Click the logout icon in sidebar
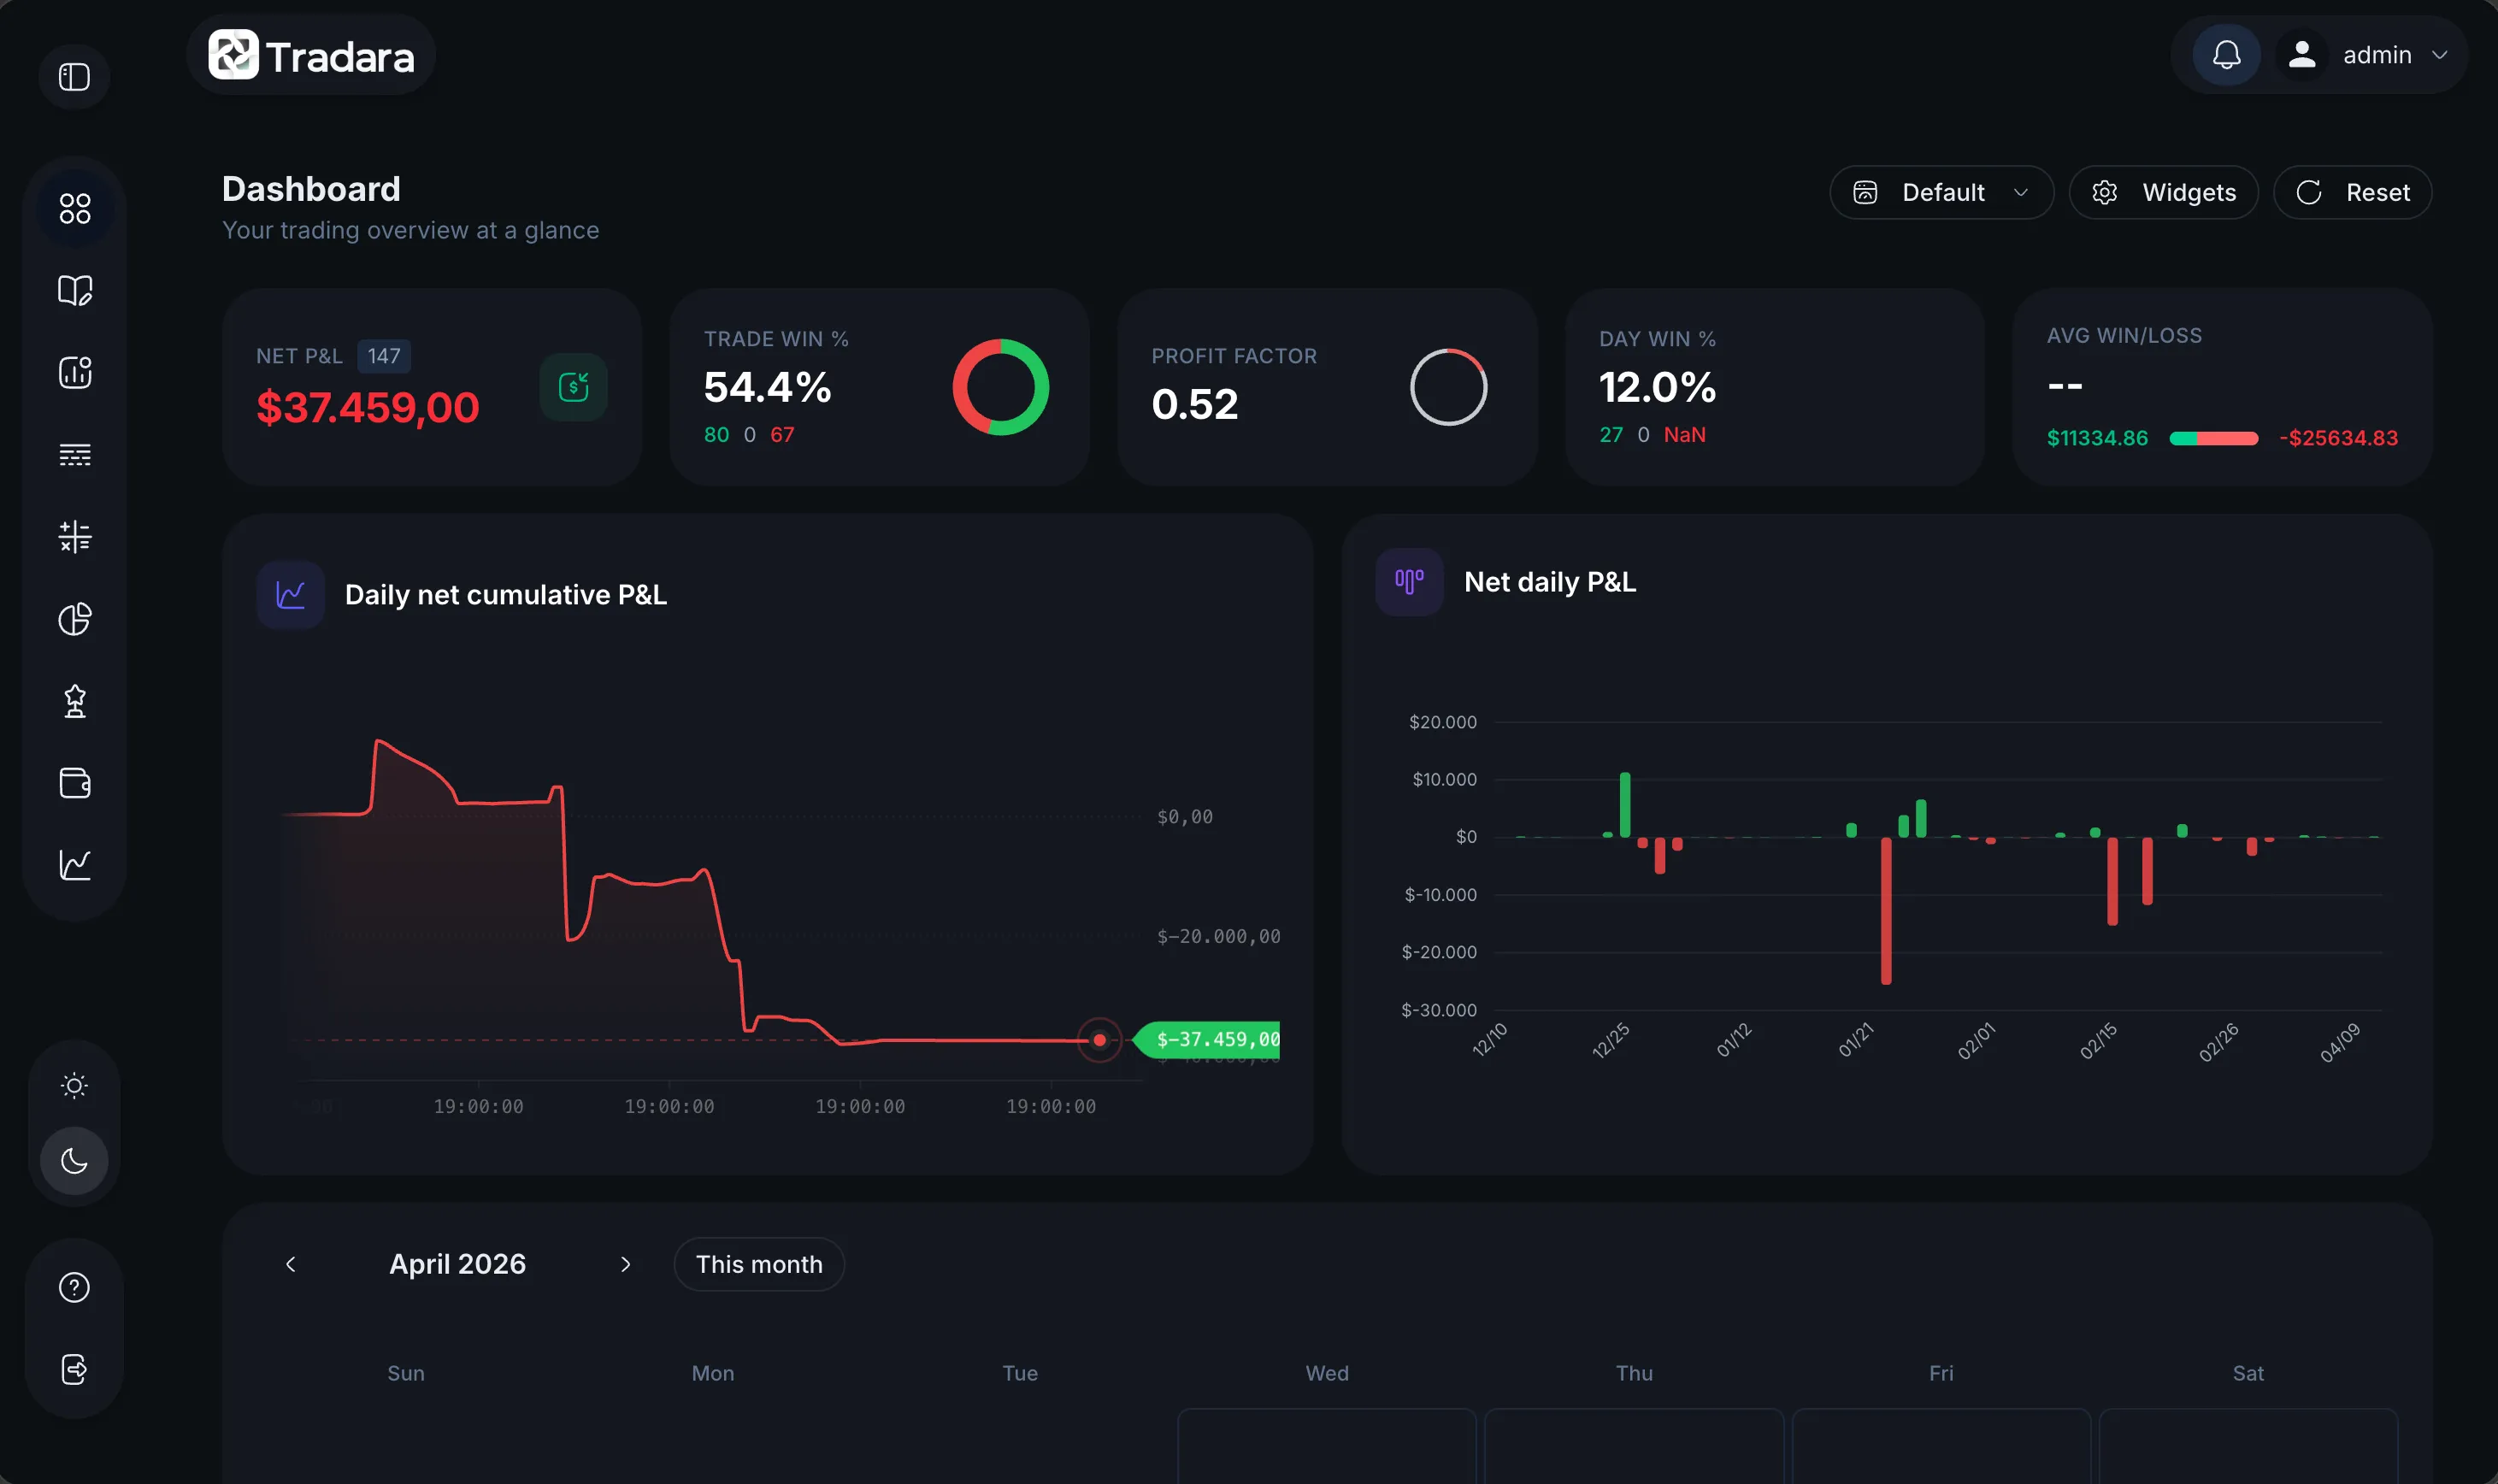Viewport: 2498px width, 1484px height. pyautogui.click(x=75, y=1369)
